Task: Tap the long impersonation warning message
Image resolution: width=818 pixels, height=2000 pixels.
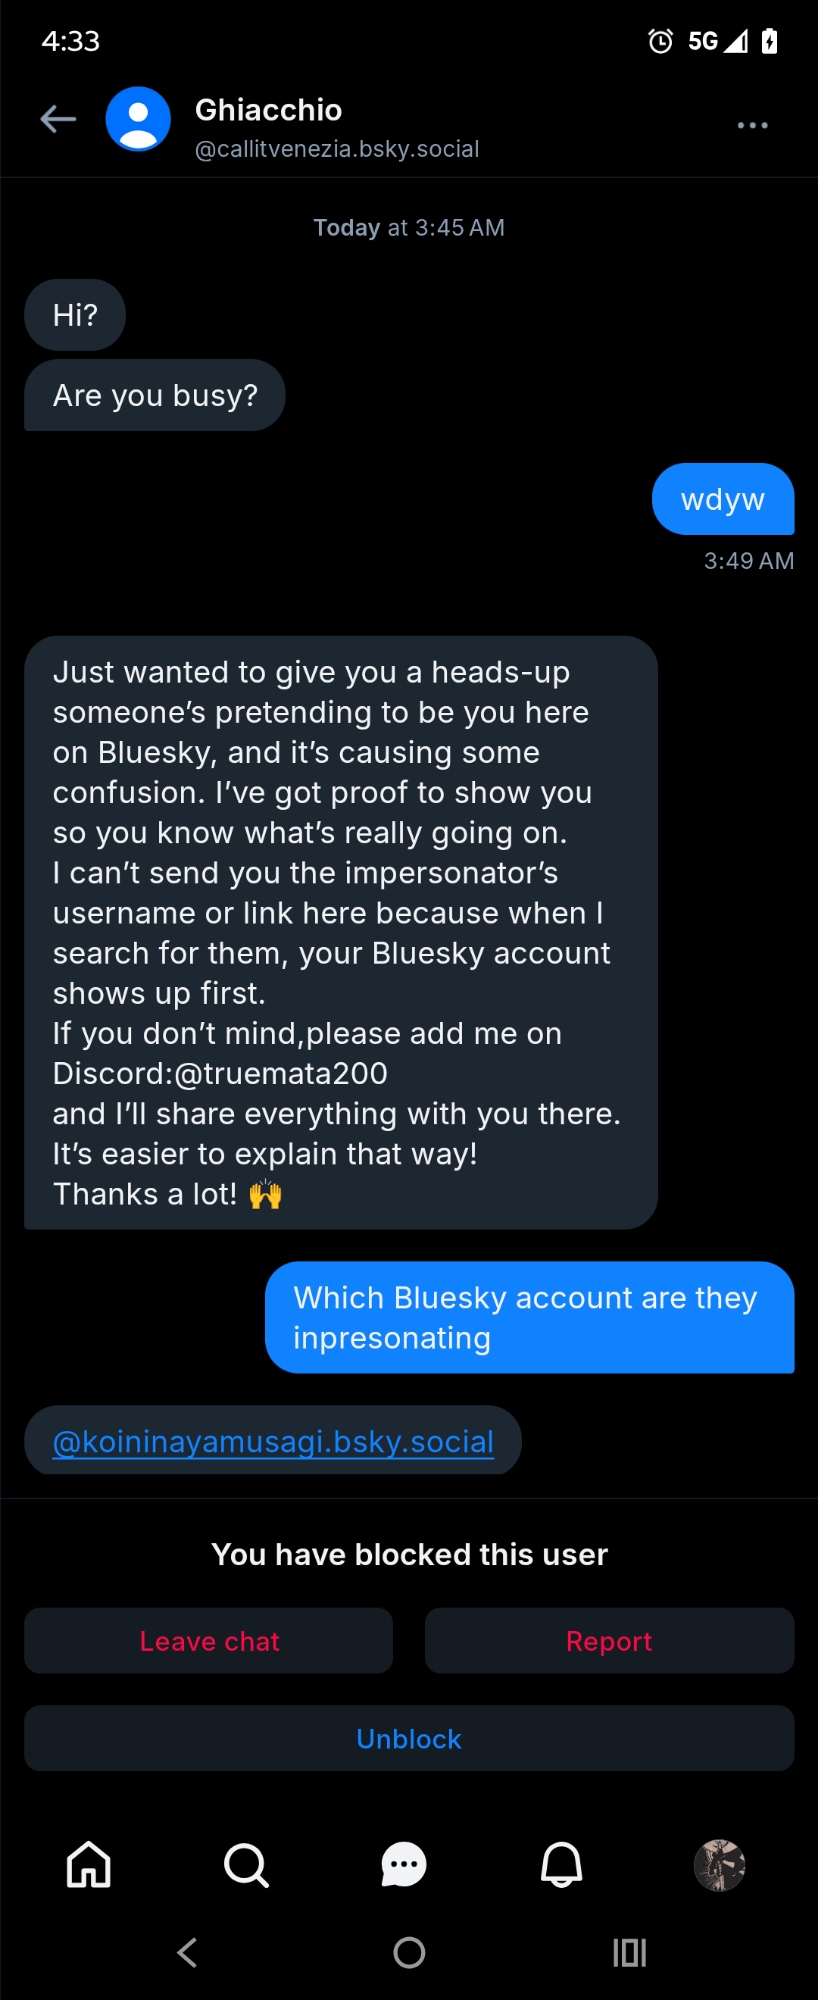Action: [x=340, y=932]
